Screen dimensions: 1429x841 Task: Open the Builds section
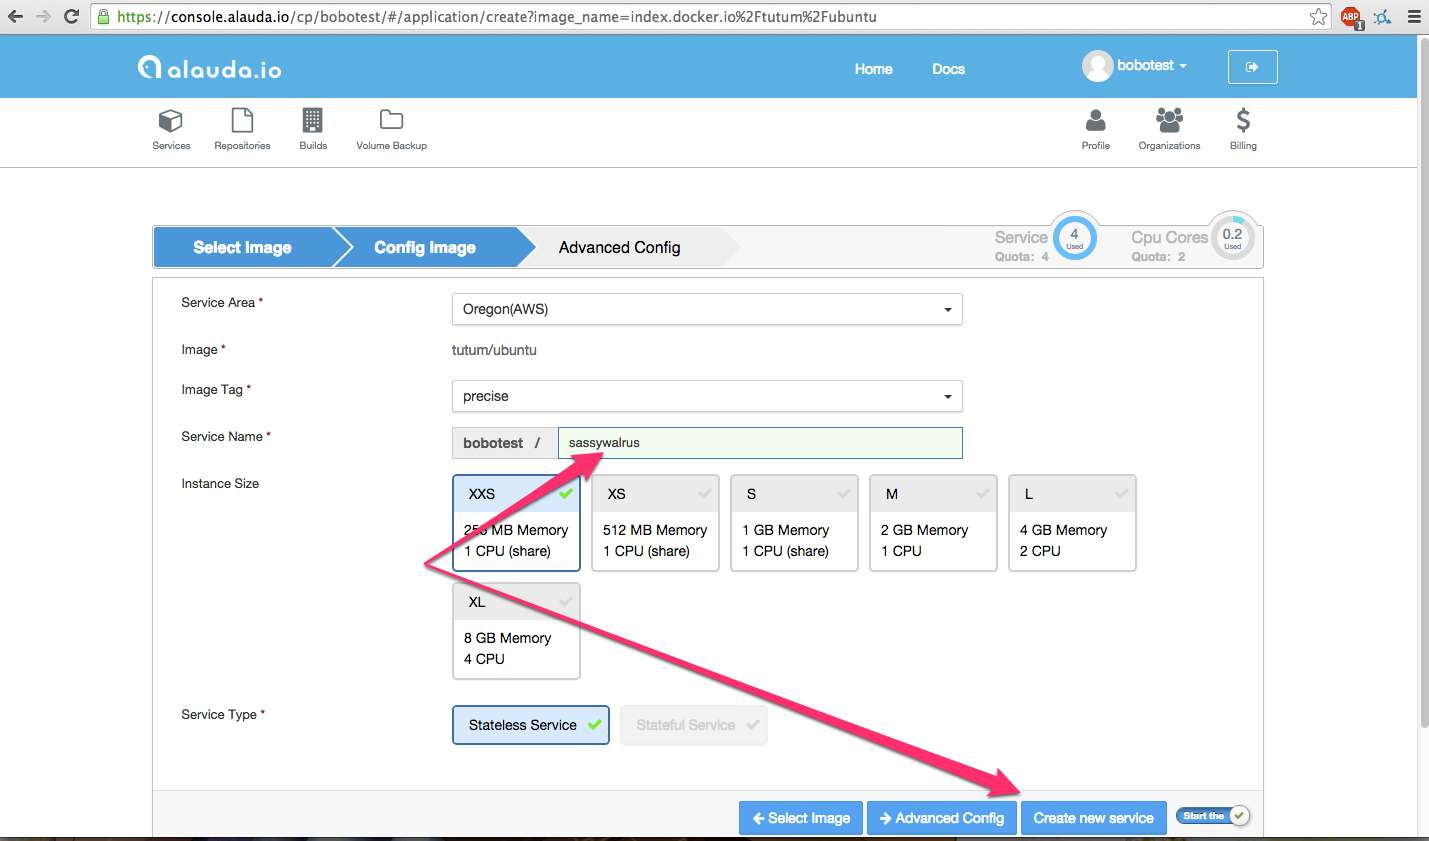(x=313, y=130)
